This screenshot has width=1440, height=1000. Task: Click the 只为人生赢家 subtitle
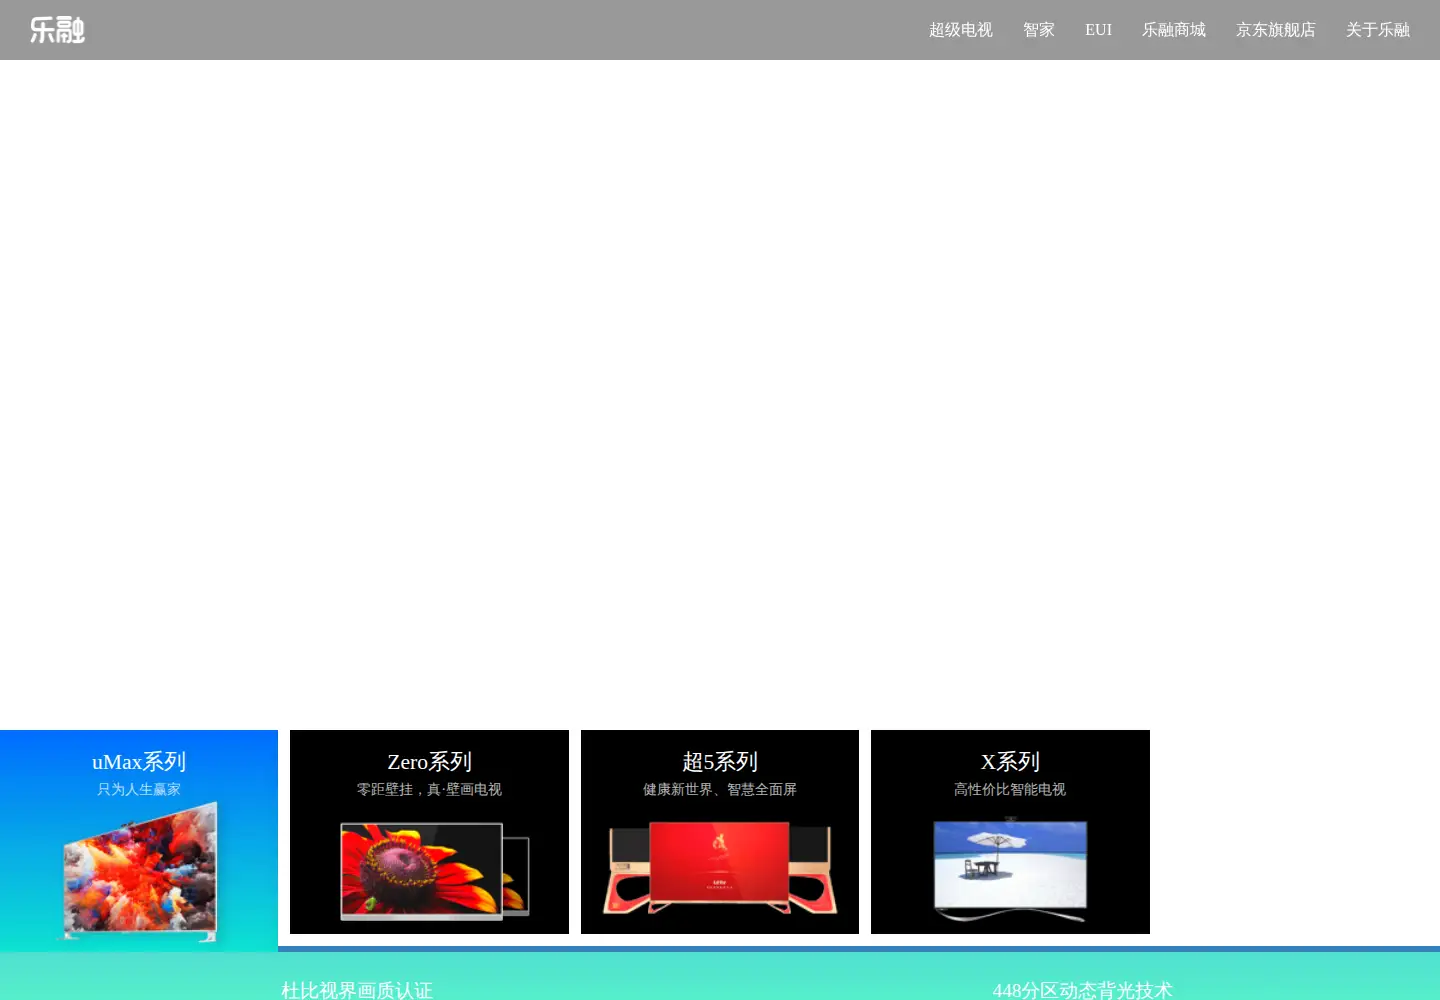(139, 789)
